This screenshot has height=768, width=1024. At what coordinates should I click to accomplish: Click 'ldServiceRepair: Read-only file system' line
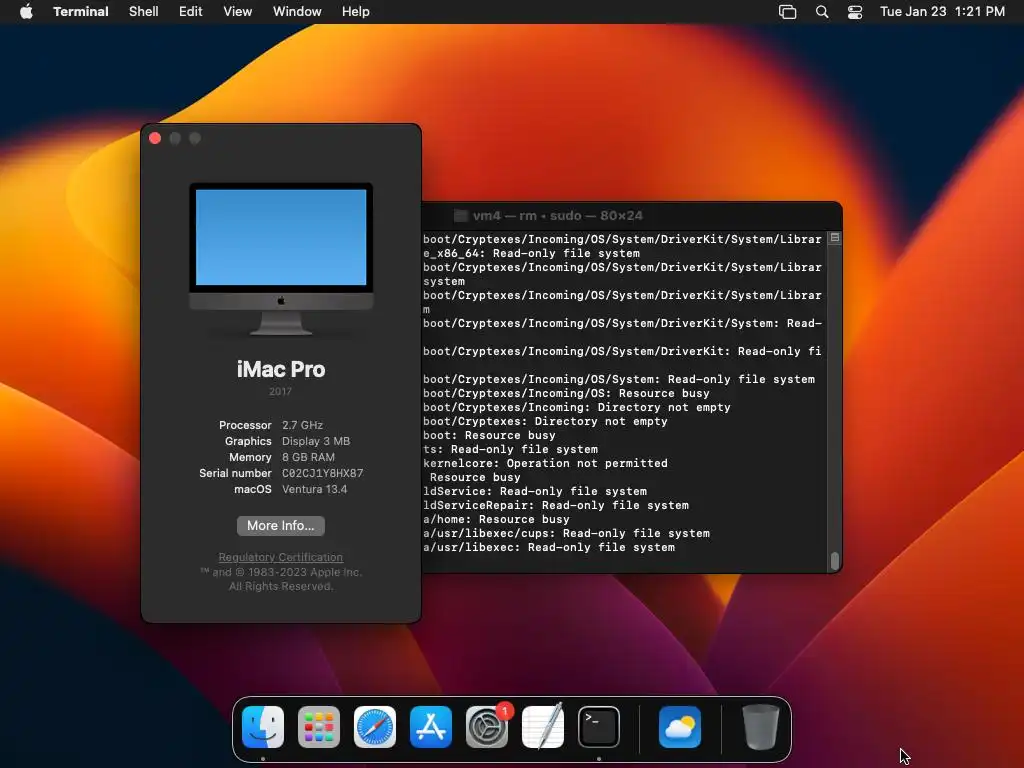coord(556,505)
